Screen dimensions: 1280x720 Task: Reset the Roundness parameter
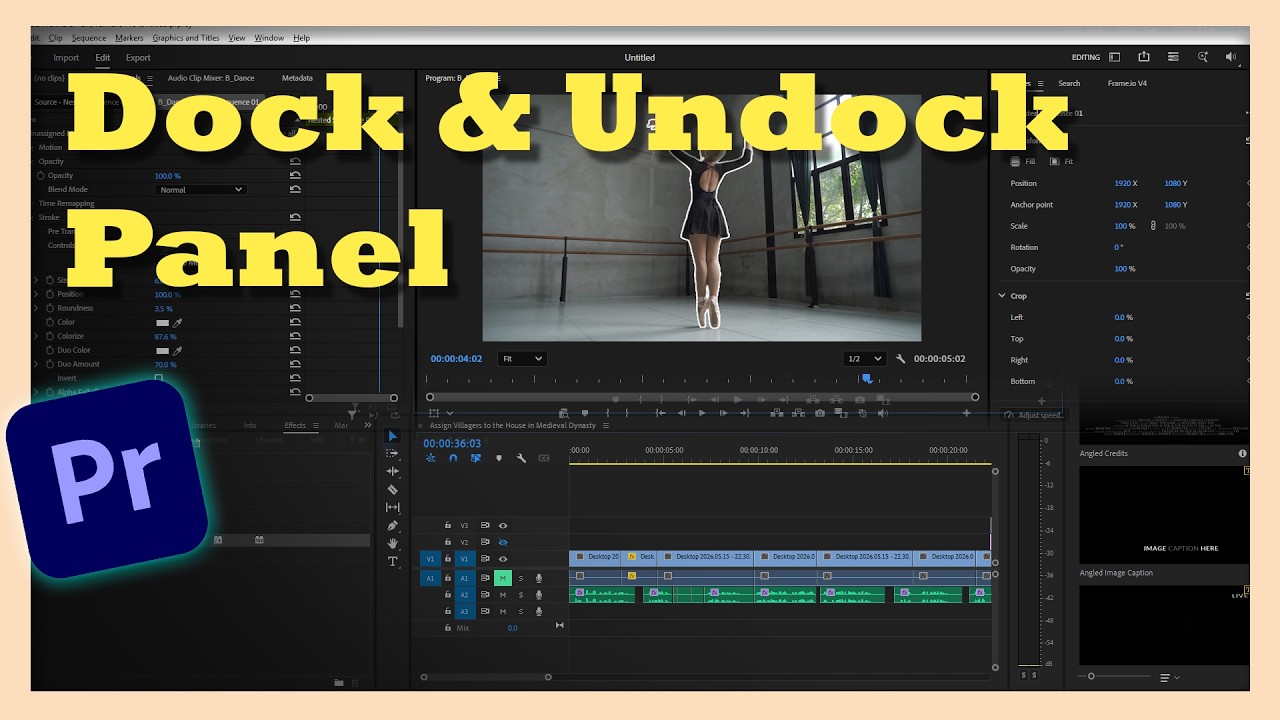tap(295, 309)
